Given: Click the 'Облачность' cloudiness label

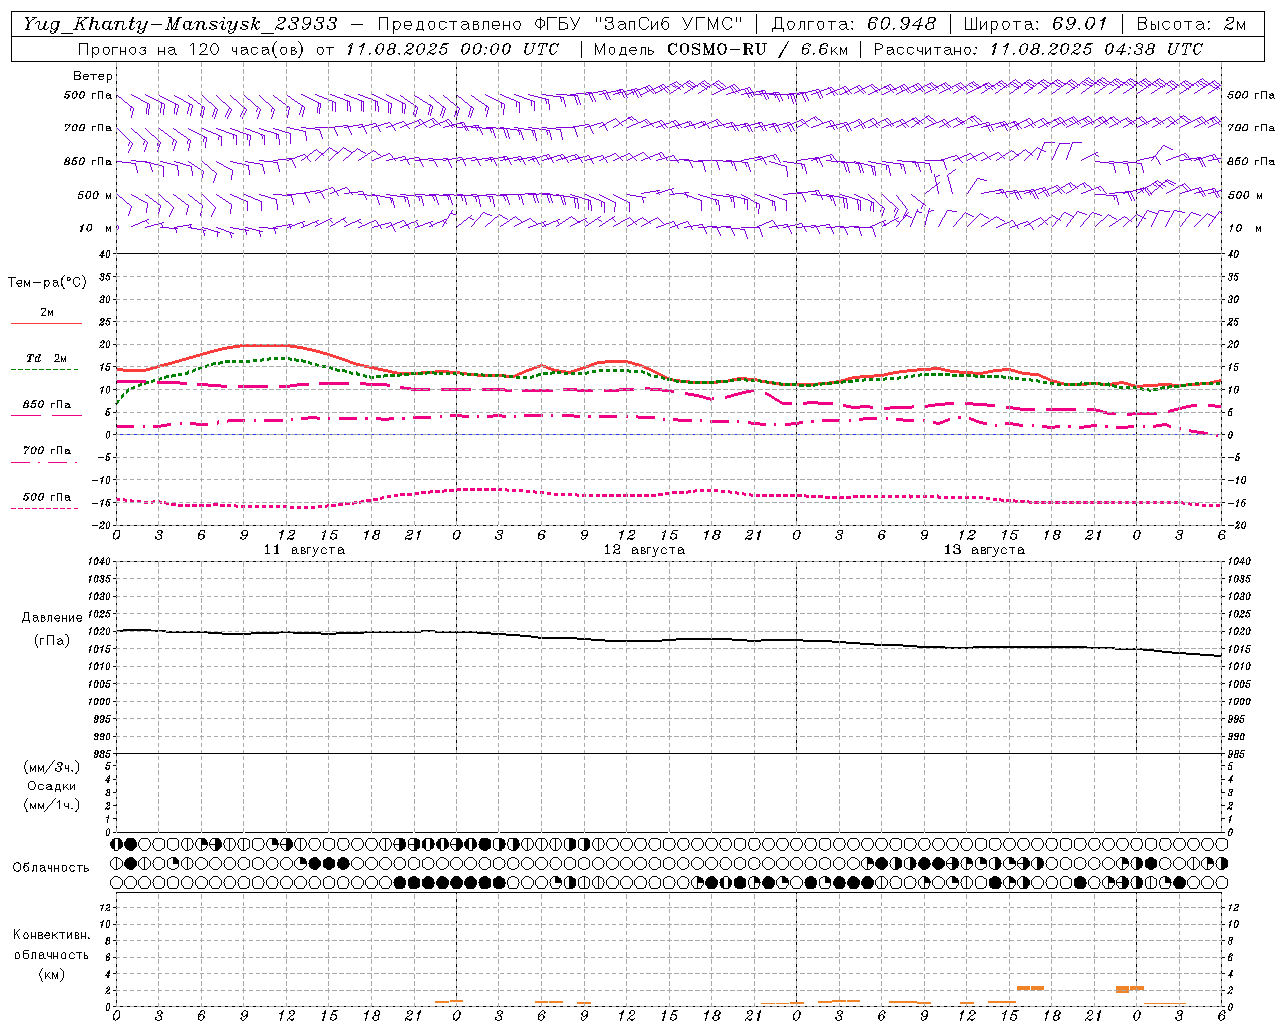Looking at the screenshot, I should point(51,867).
